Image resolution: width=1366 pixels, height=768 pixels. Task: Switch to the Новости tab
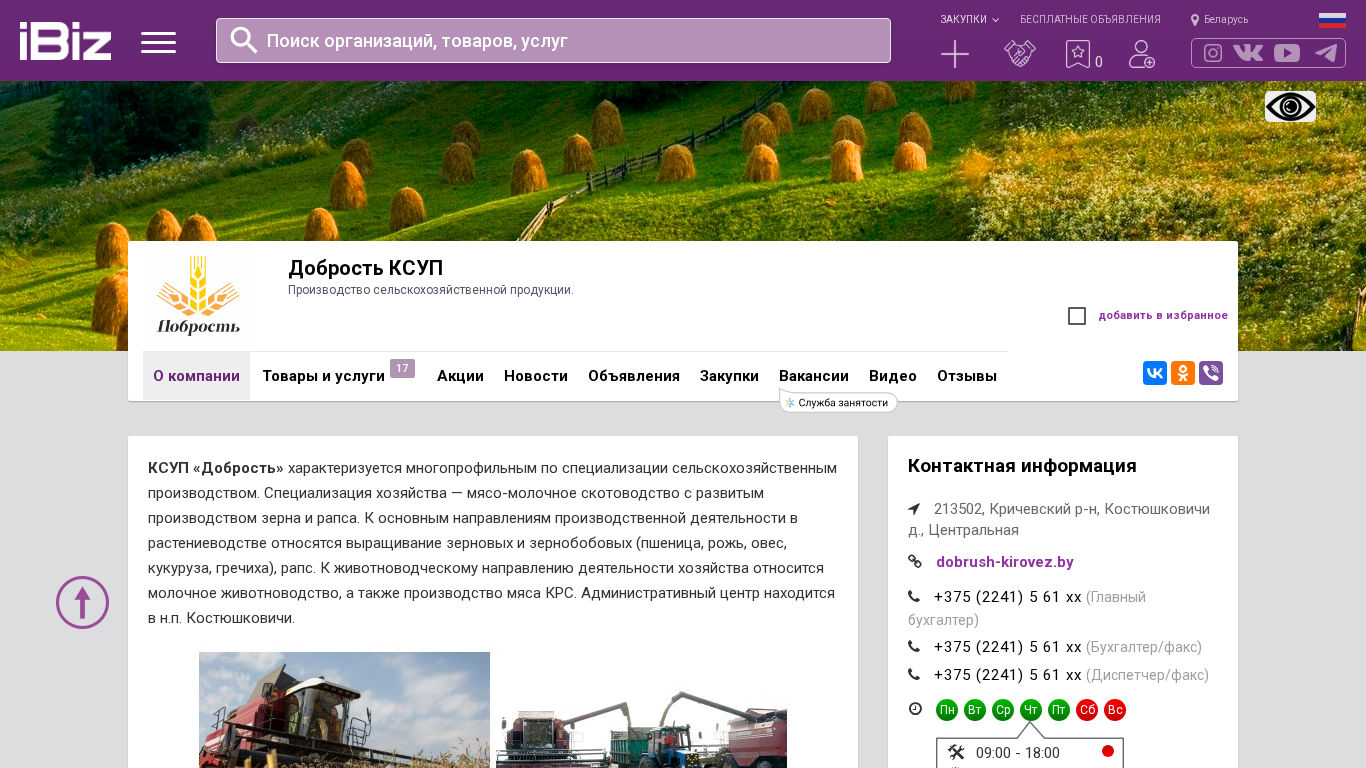tap(536, 376)
